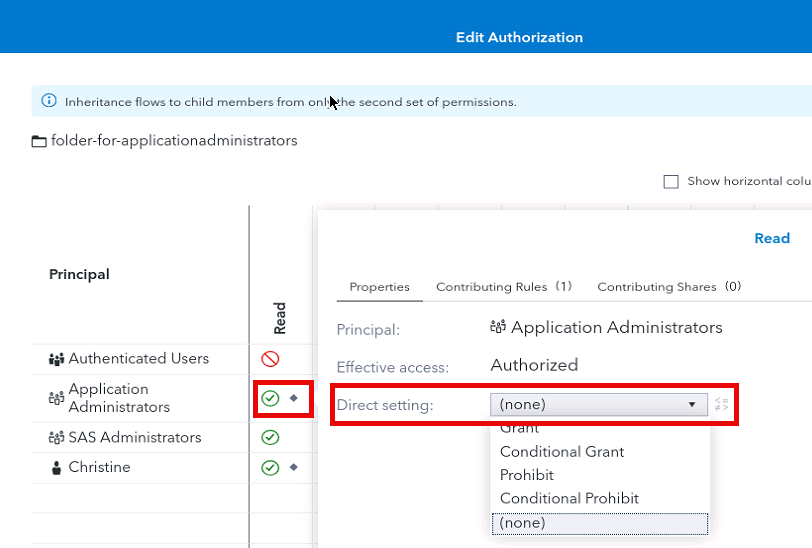This screenshot has height=548, width=812.
Task: Click the folder icon beside folder-for-applicationadministrators
Action: click(39, 141)
